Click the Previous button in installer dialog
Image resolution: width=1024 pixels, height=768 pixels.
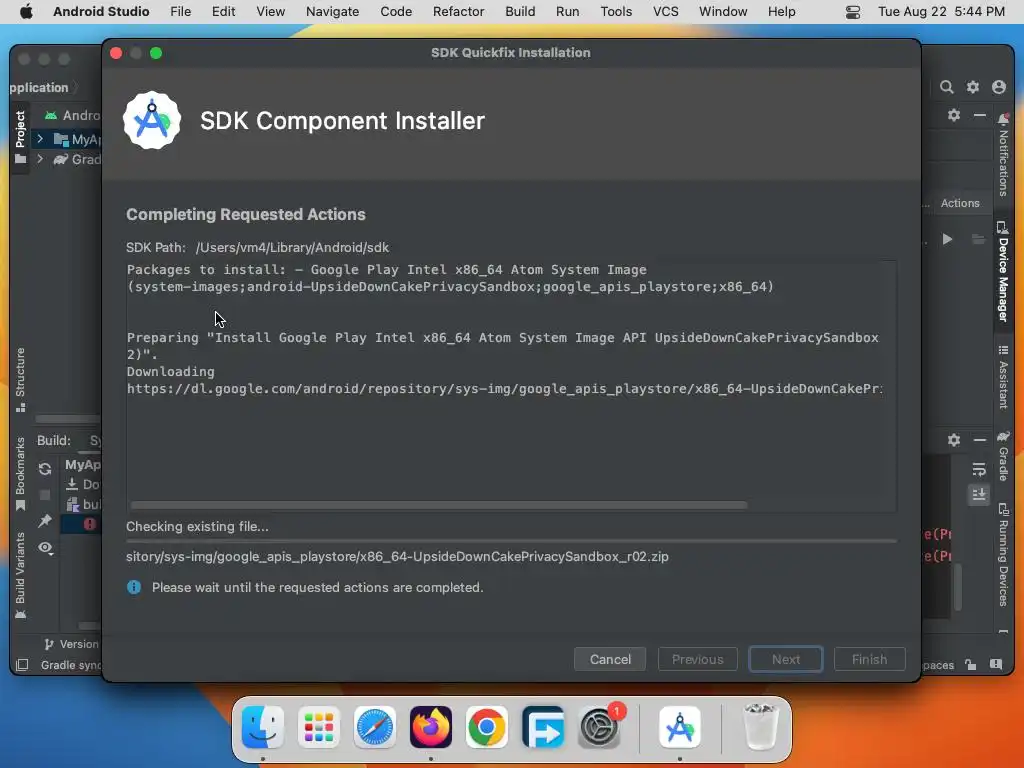click(697, 659)
